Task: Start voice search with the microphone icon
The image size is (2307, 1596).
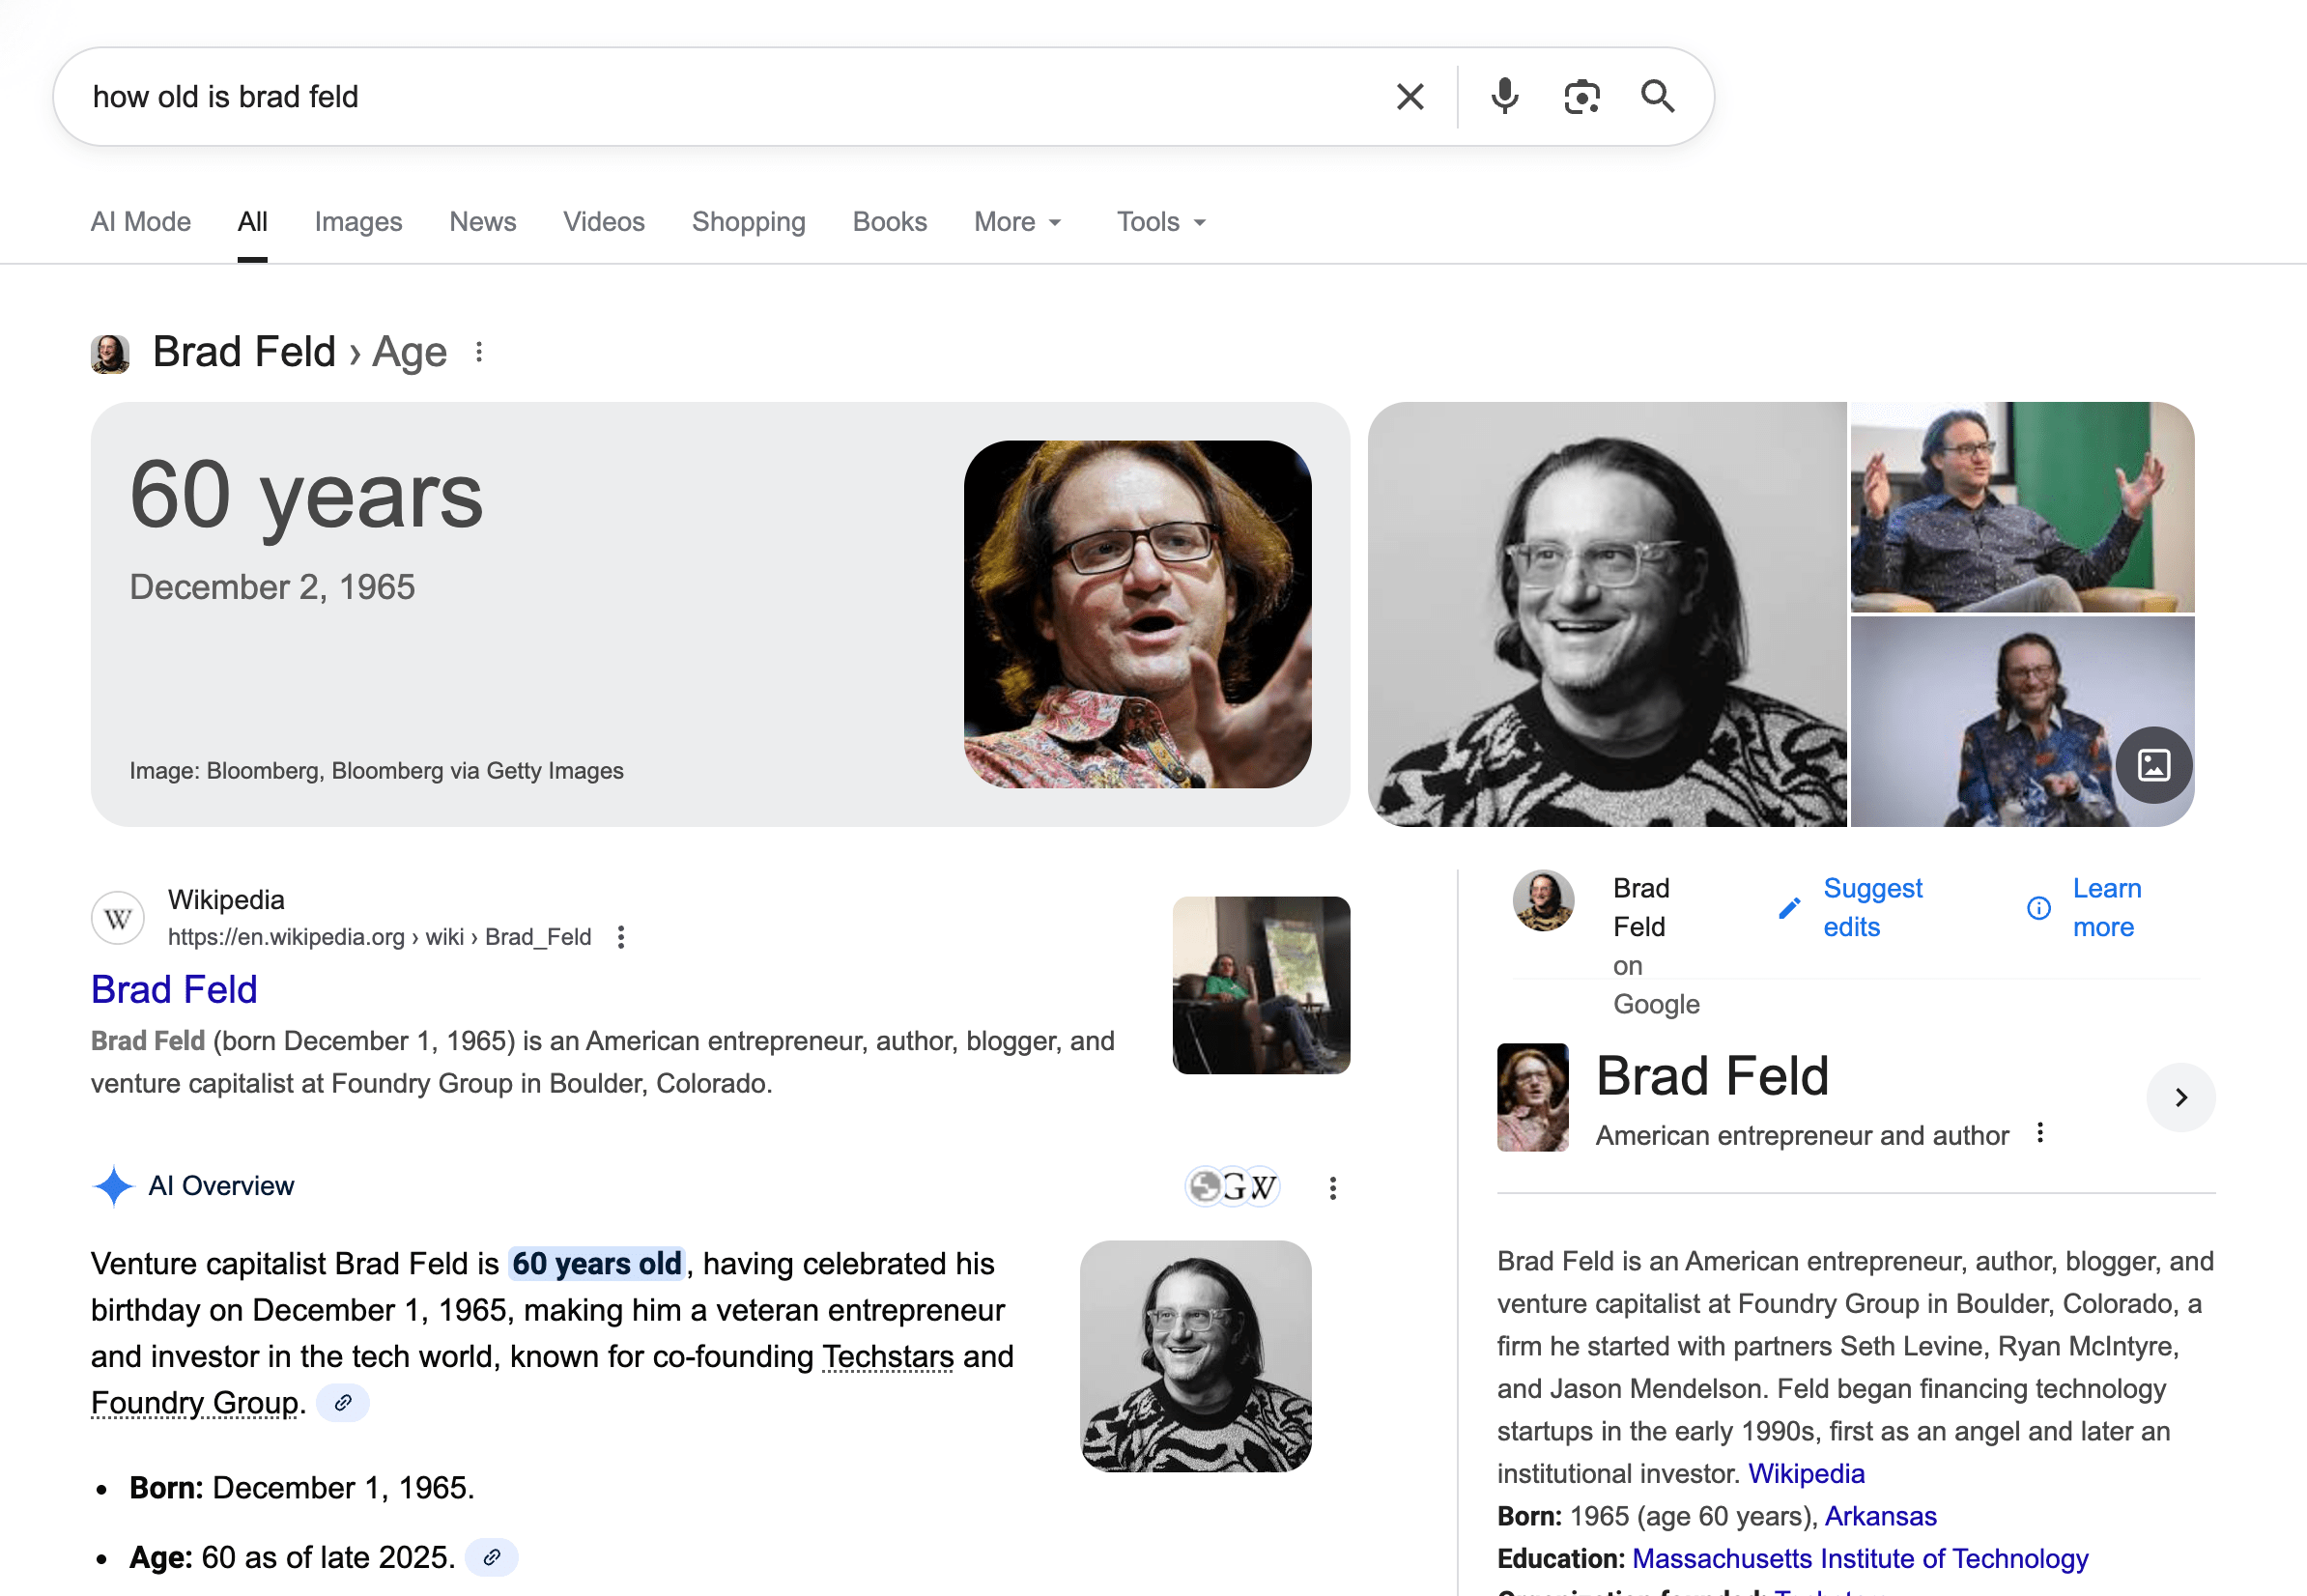Action: 1504,96
